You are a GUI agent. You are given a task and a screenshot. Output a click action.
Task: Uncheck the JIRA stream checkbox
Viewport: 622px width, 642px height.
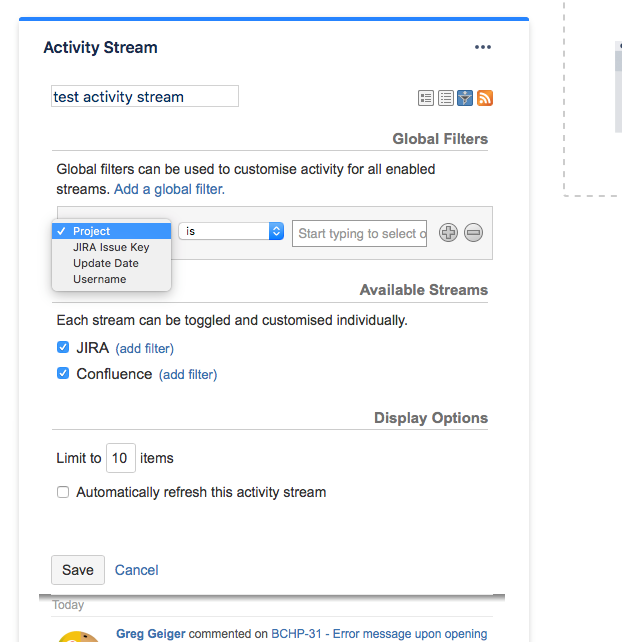click(x=63, y=347)
